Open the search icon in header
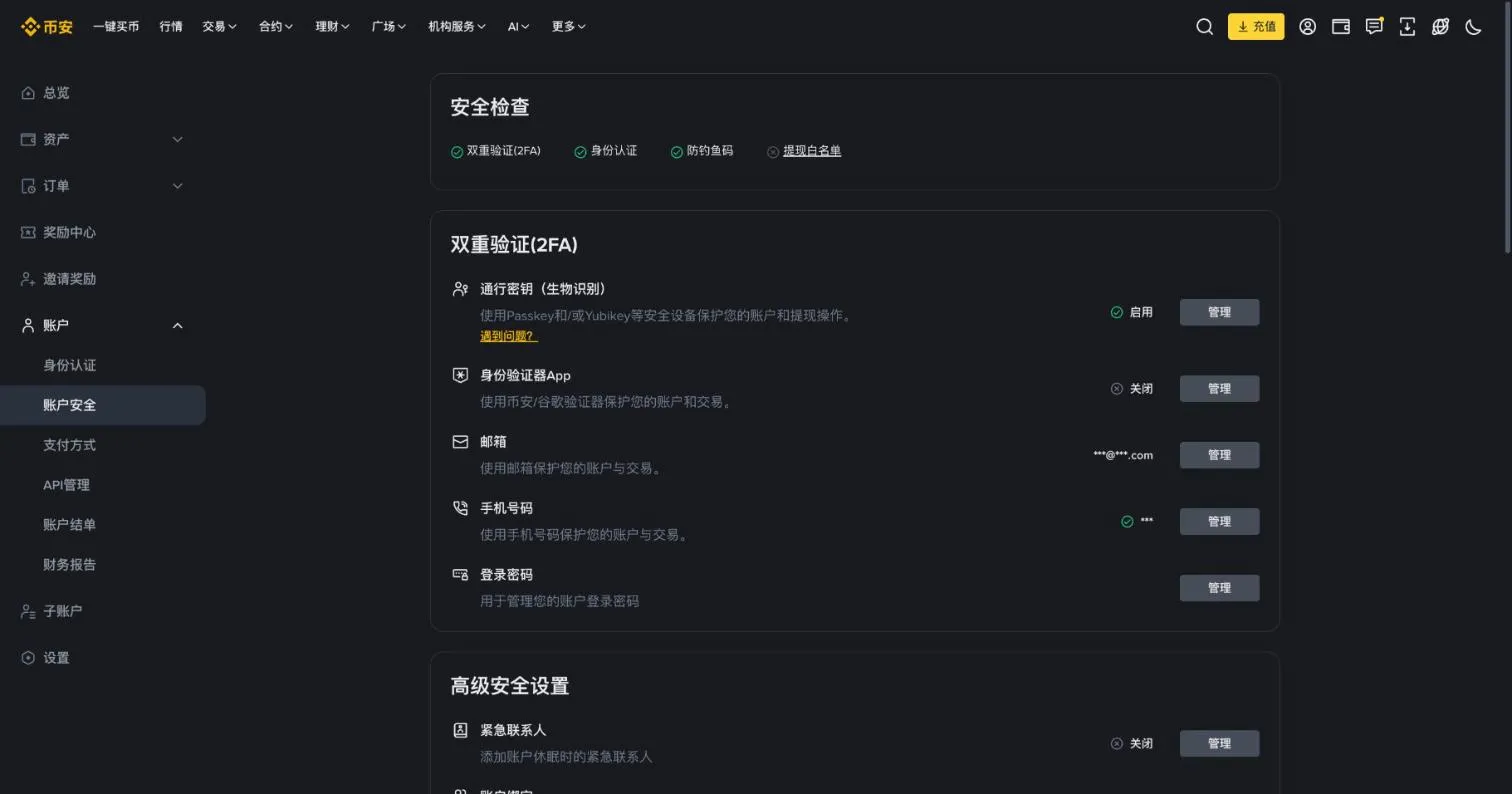 (x=1204, y=27)
